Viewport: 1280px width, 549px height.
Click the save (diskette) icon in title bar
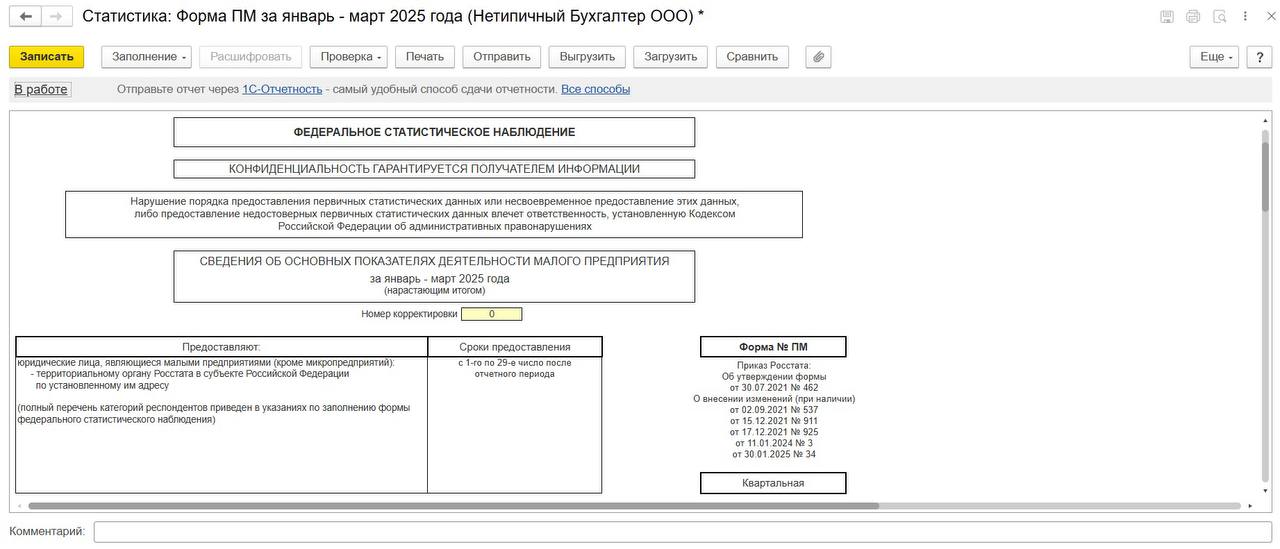click(1167, 16)
